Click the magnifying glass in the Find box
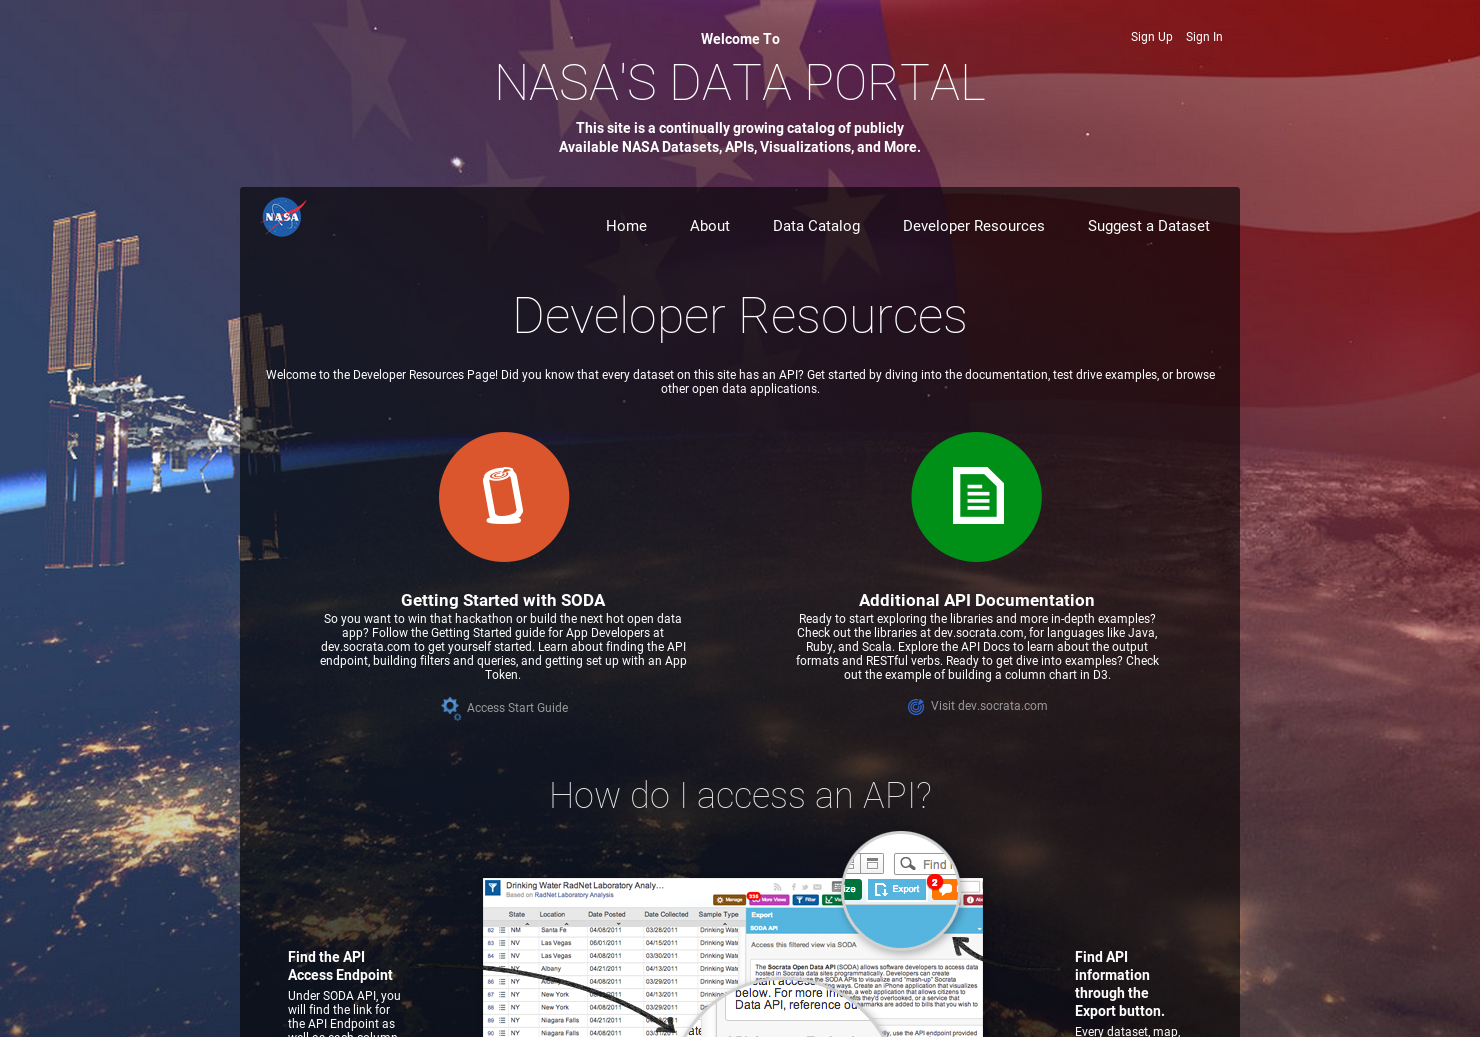 tap(908, 864)
